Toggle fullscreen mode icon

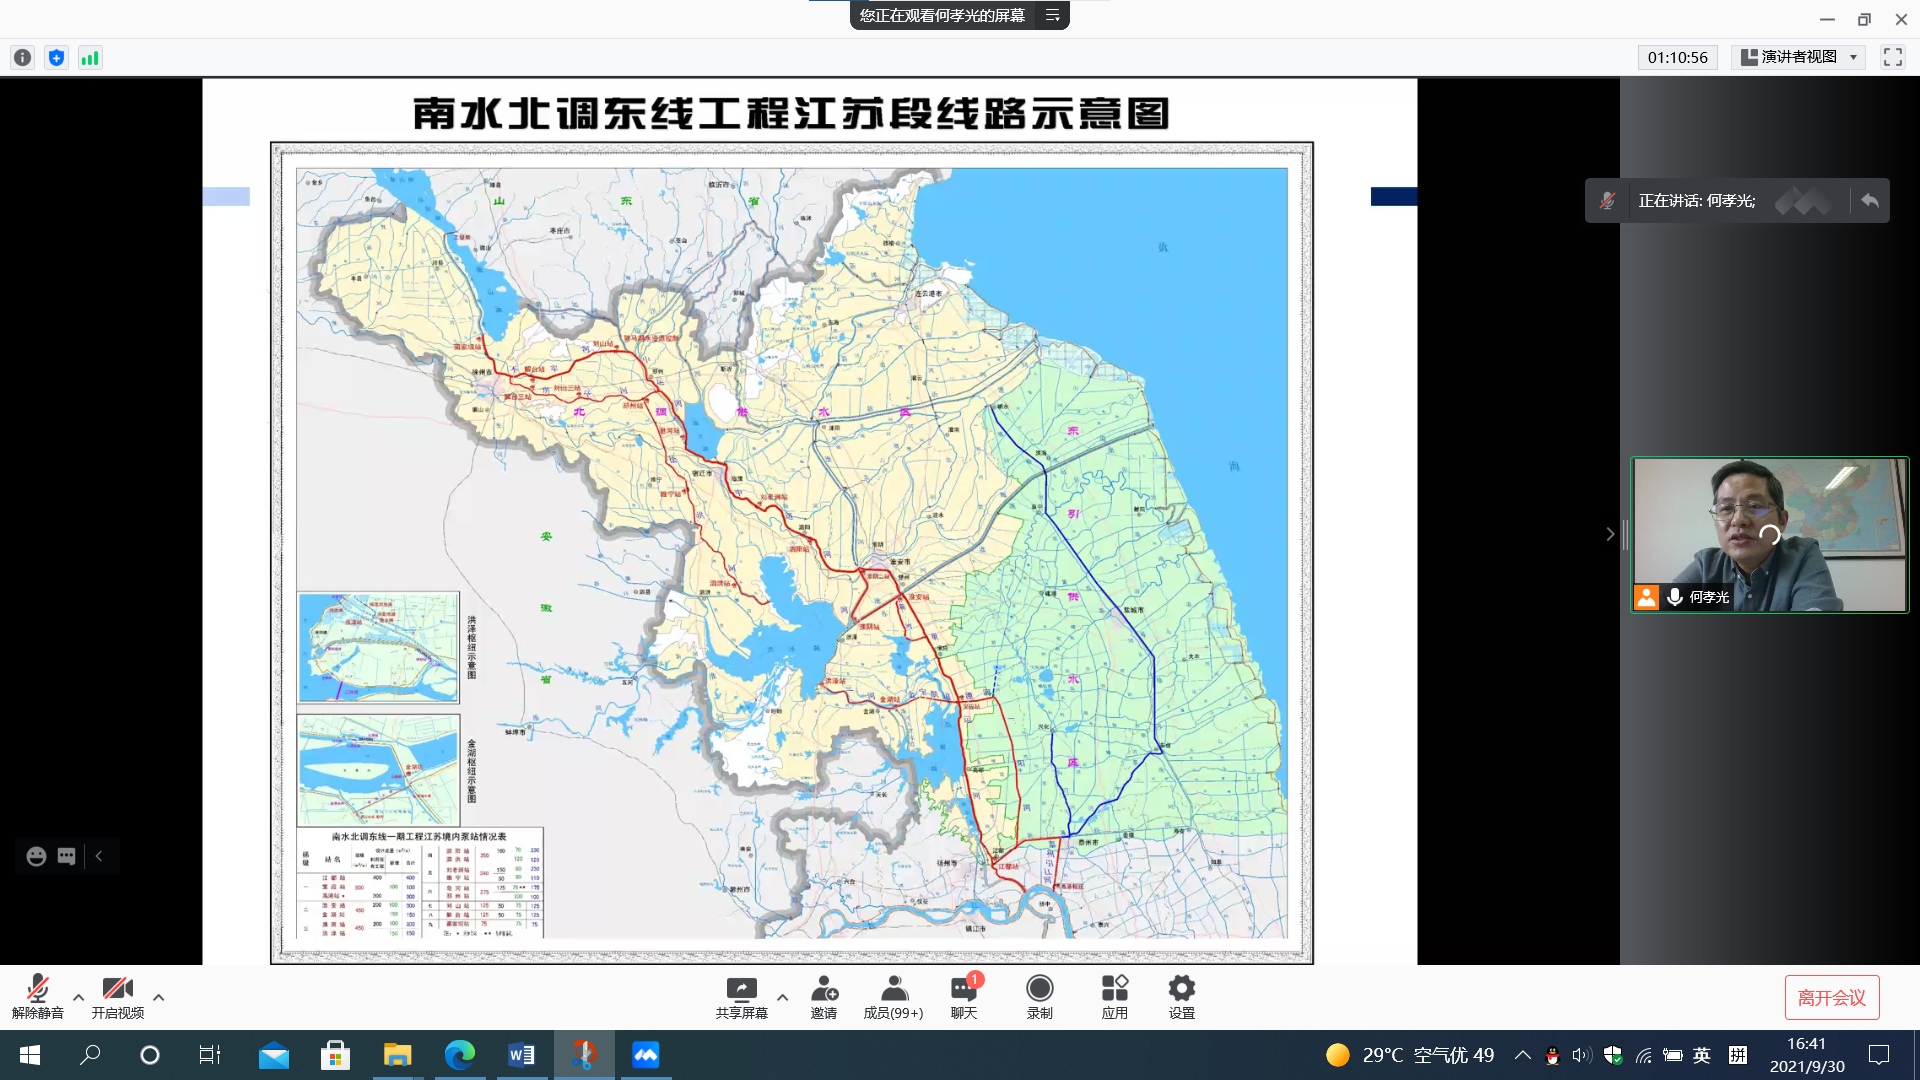point(1892,57)
